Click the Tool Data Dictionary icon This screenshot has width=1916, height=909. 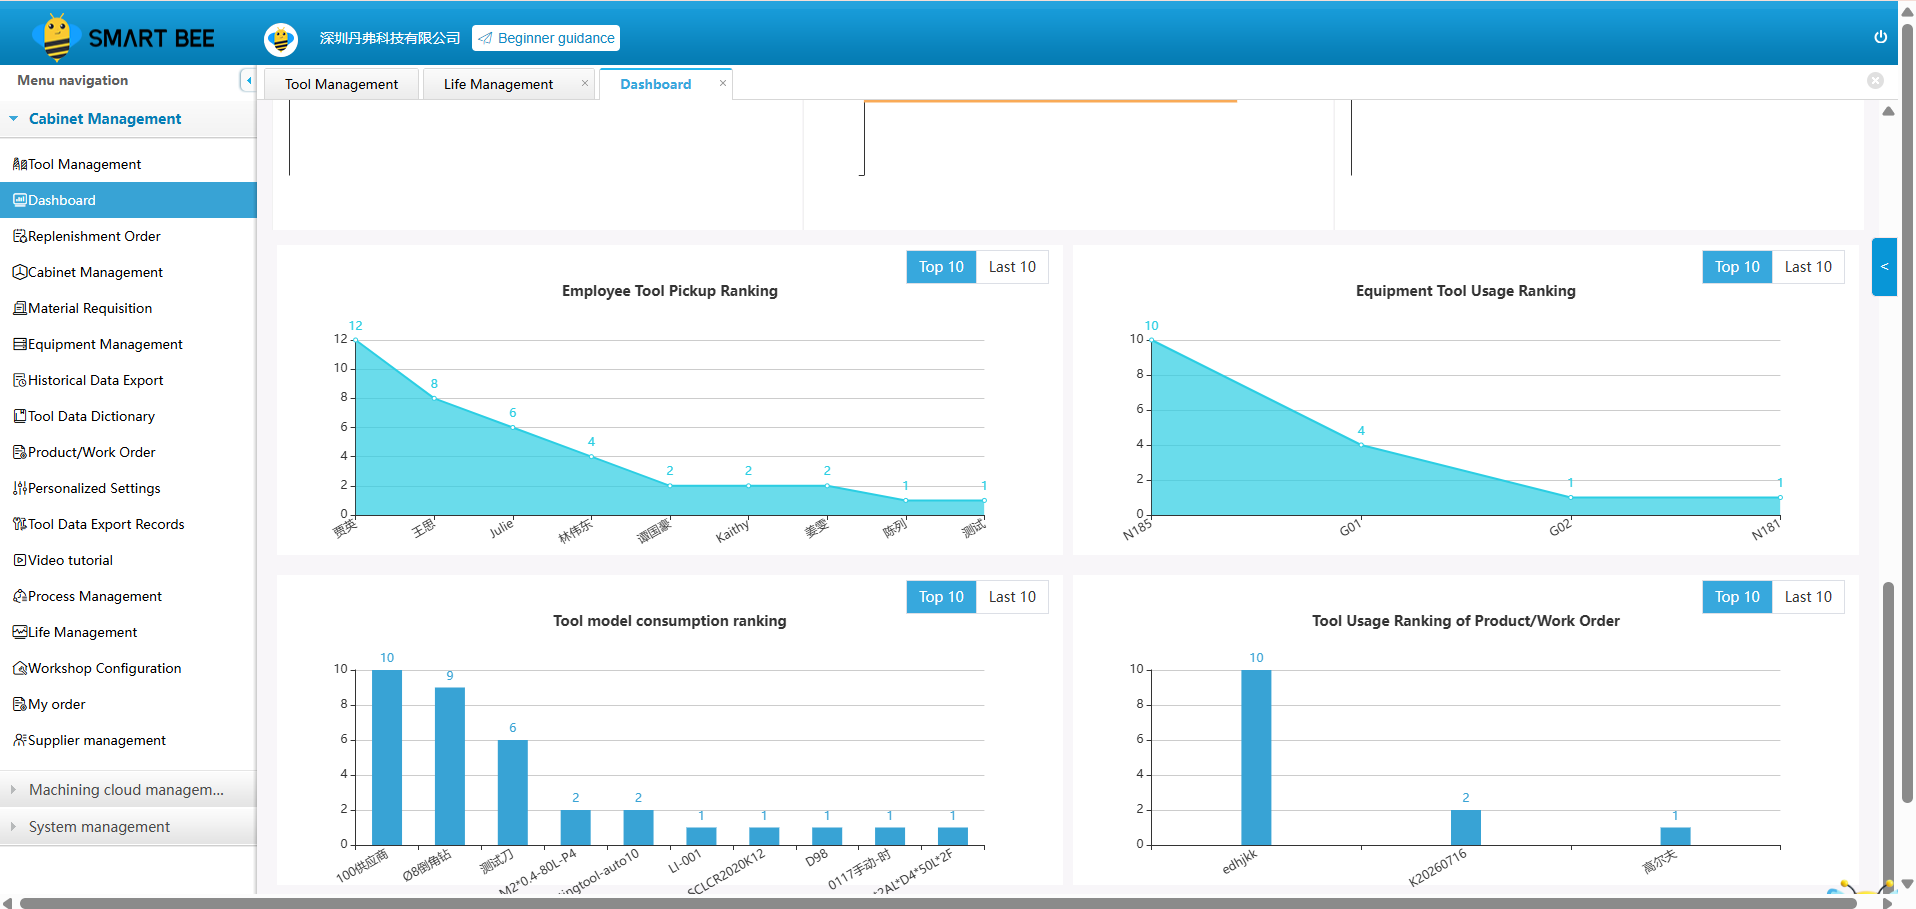pyautogui.click(x=20, y=416)
